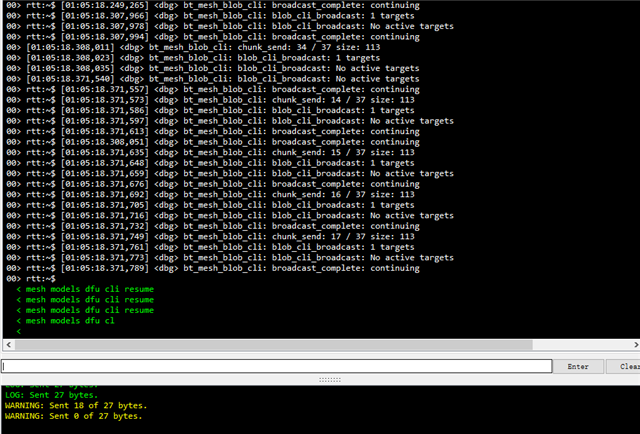Click the partially visible Clear button
640x434 pixels.
pyautogui.click(x=623, y=366)
